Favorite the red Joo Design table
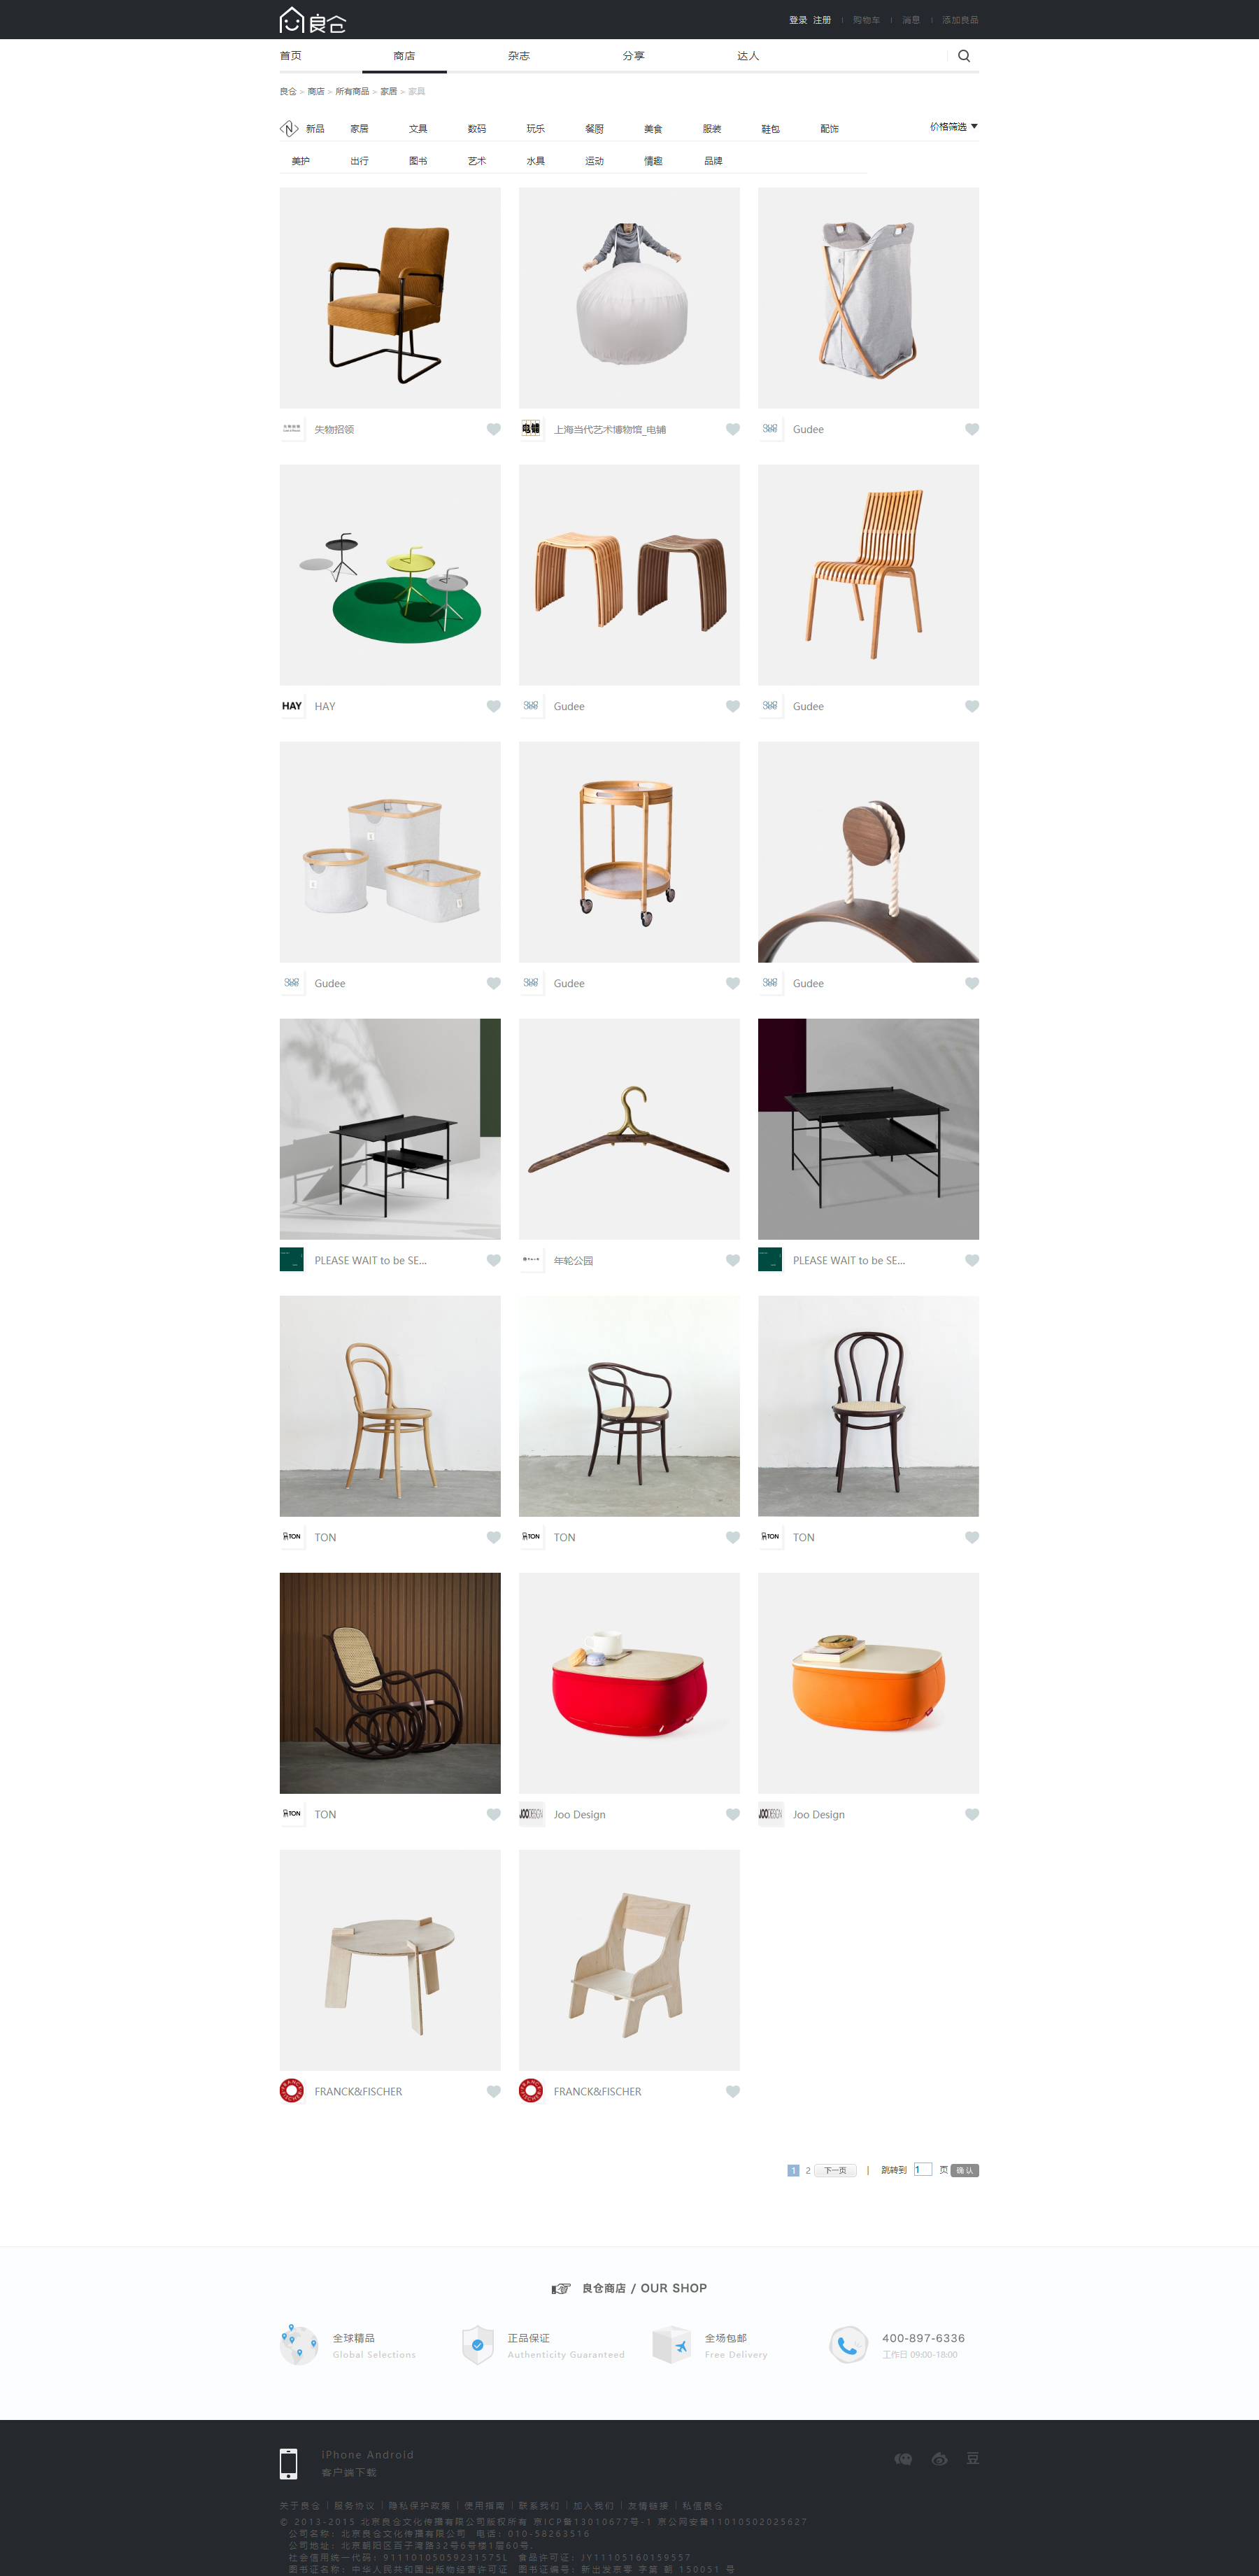Screen dimensions: 1259x2576 click(733, 1814)
